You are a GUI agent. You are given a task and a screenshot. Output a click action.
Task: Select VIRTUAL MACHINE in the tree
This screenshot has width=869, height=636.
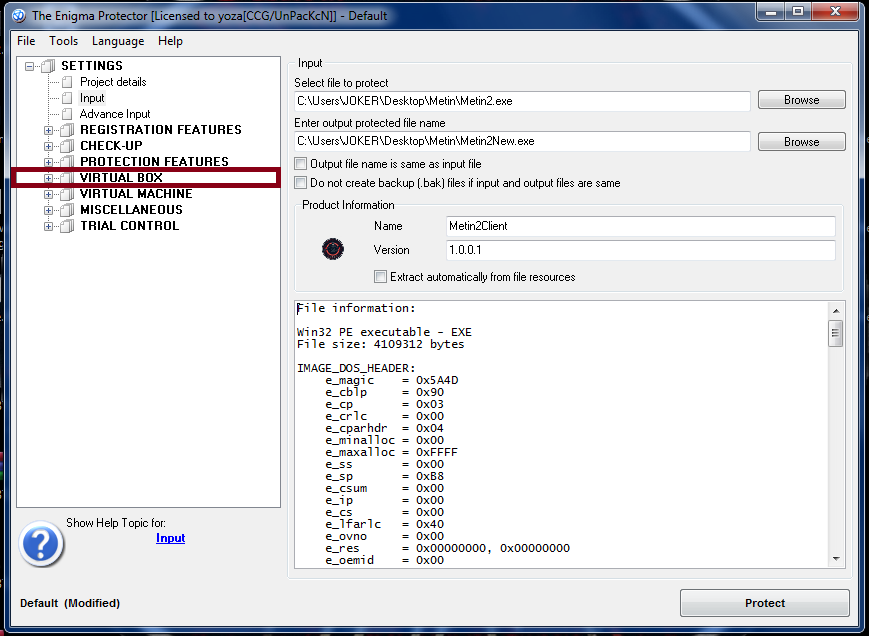click(x=136, y=194)
